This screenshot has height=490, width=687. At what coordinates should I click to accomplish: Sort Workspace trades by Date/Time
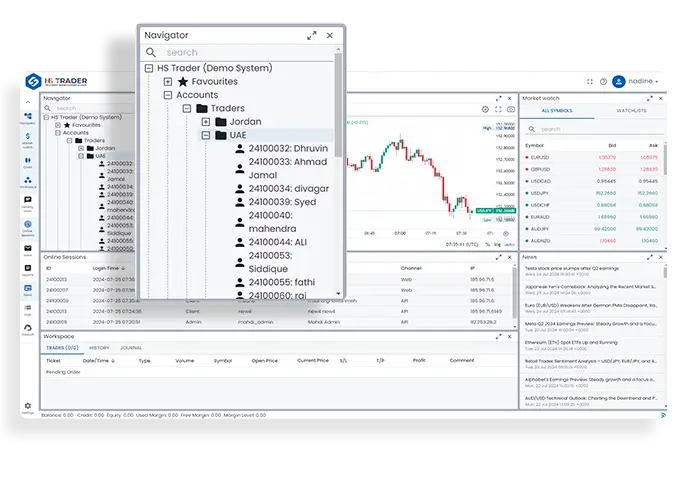tap(99, 361)
